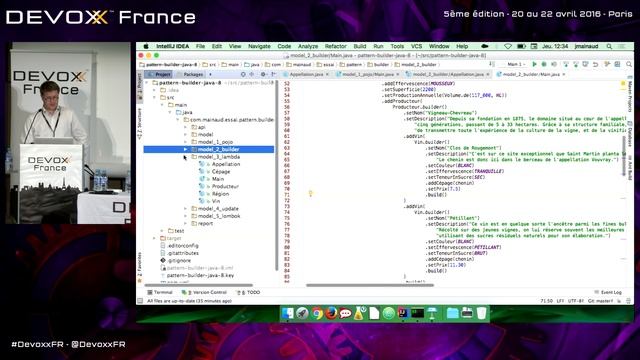640x360 pixels.
Task: Click the UTF-8 encoding widget in status bar
Action: [x=576, y=301]
